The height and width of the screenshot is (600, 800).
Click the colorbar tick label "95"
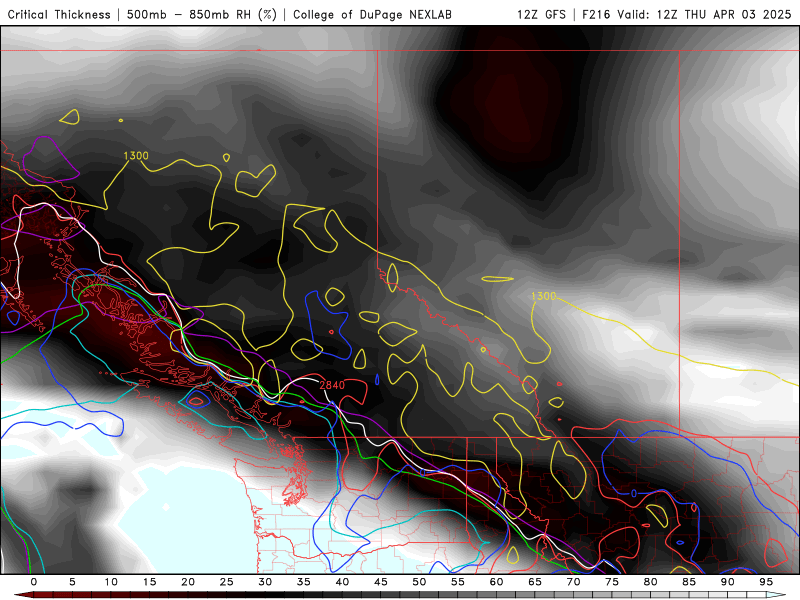coord(766,582)
